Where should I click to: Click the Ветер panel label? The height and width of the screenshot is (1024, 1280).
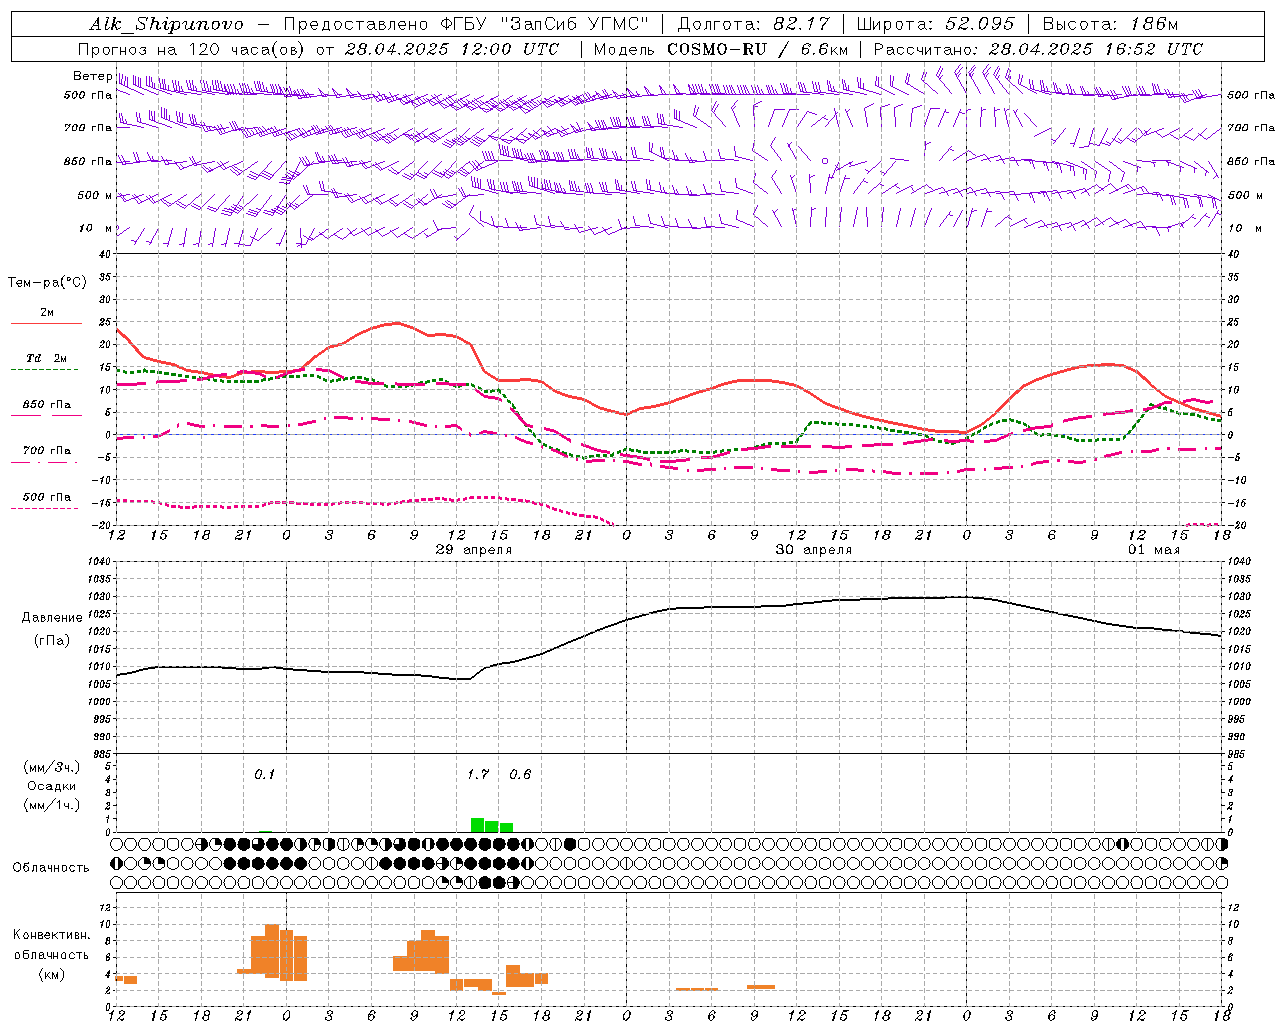(92, 76)
